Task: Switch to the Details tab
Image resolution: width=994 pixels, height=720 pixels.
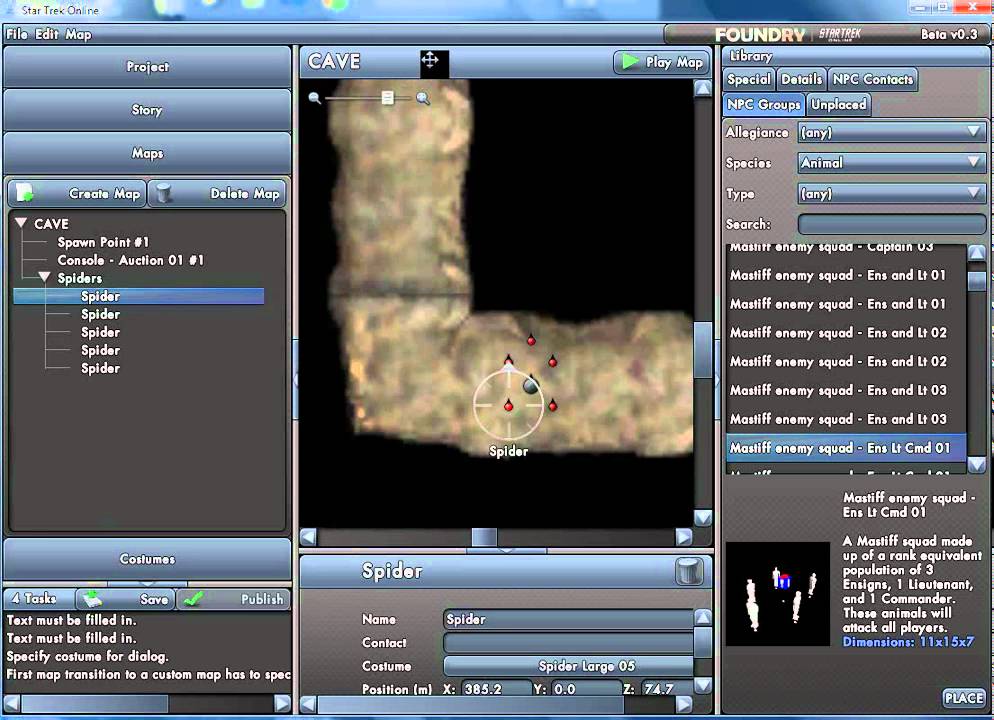Action: [x=801, y=79]
